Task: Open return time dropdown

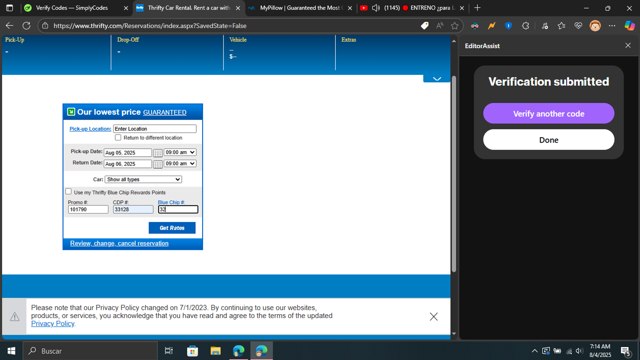Action: coord(180,164)
